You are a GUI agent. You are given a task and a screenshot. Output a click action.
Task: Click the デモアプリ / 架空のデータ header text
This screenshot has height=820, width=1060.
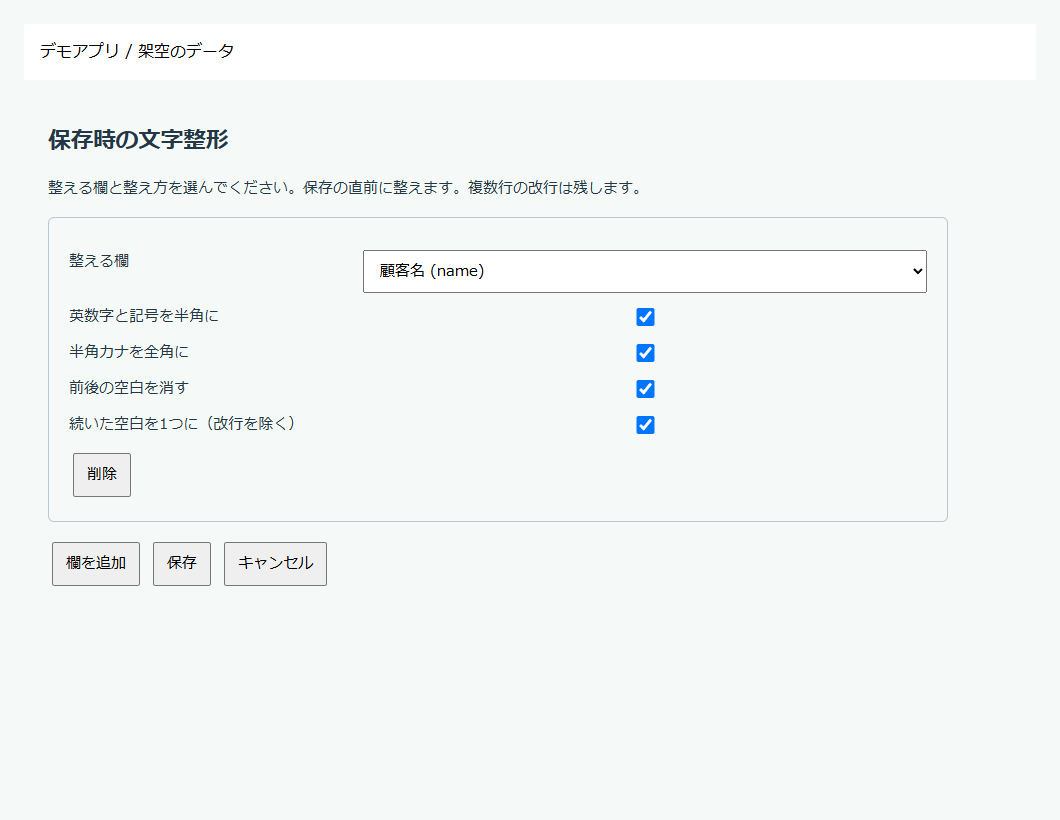pos(137,51)
